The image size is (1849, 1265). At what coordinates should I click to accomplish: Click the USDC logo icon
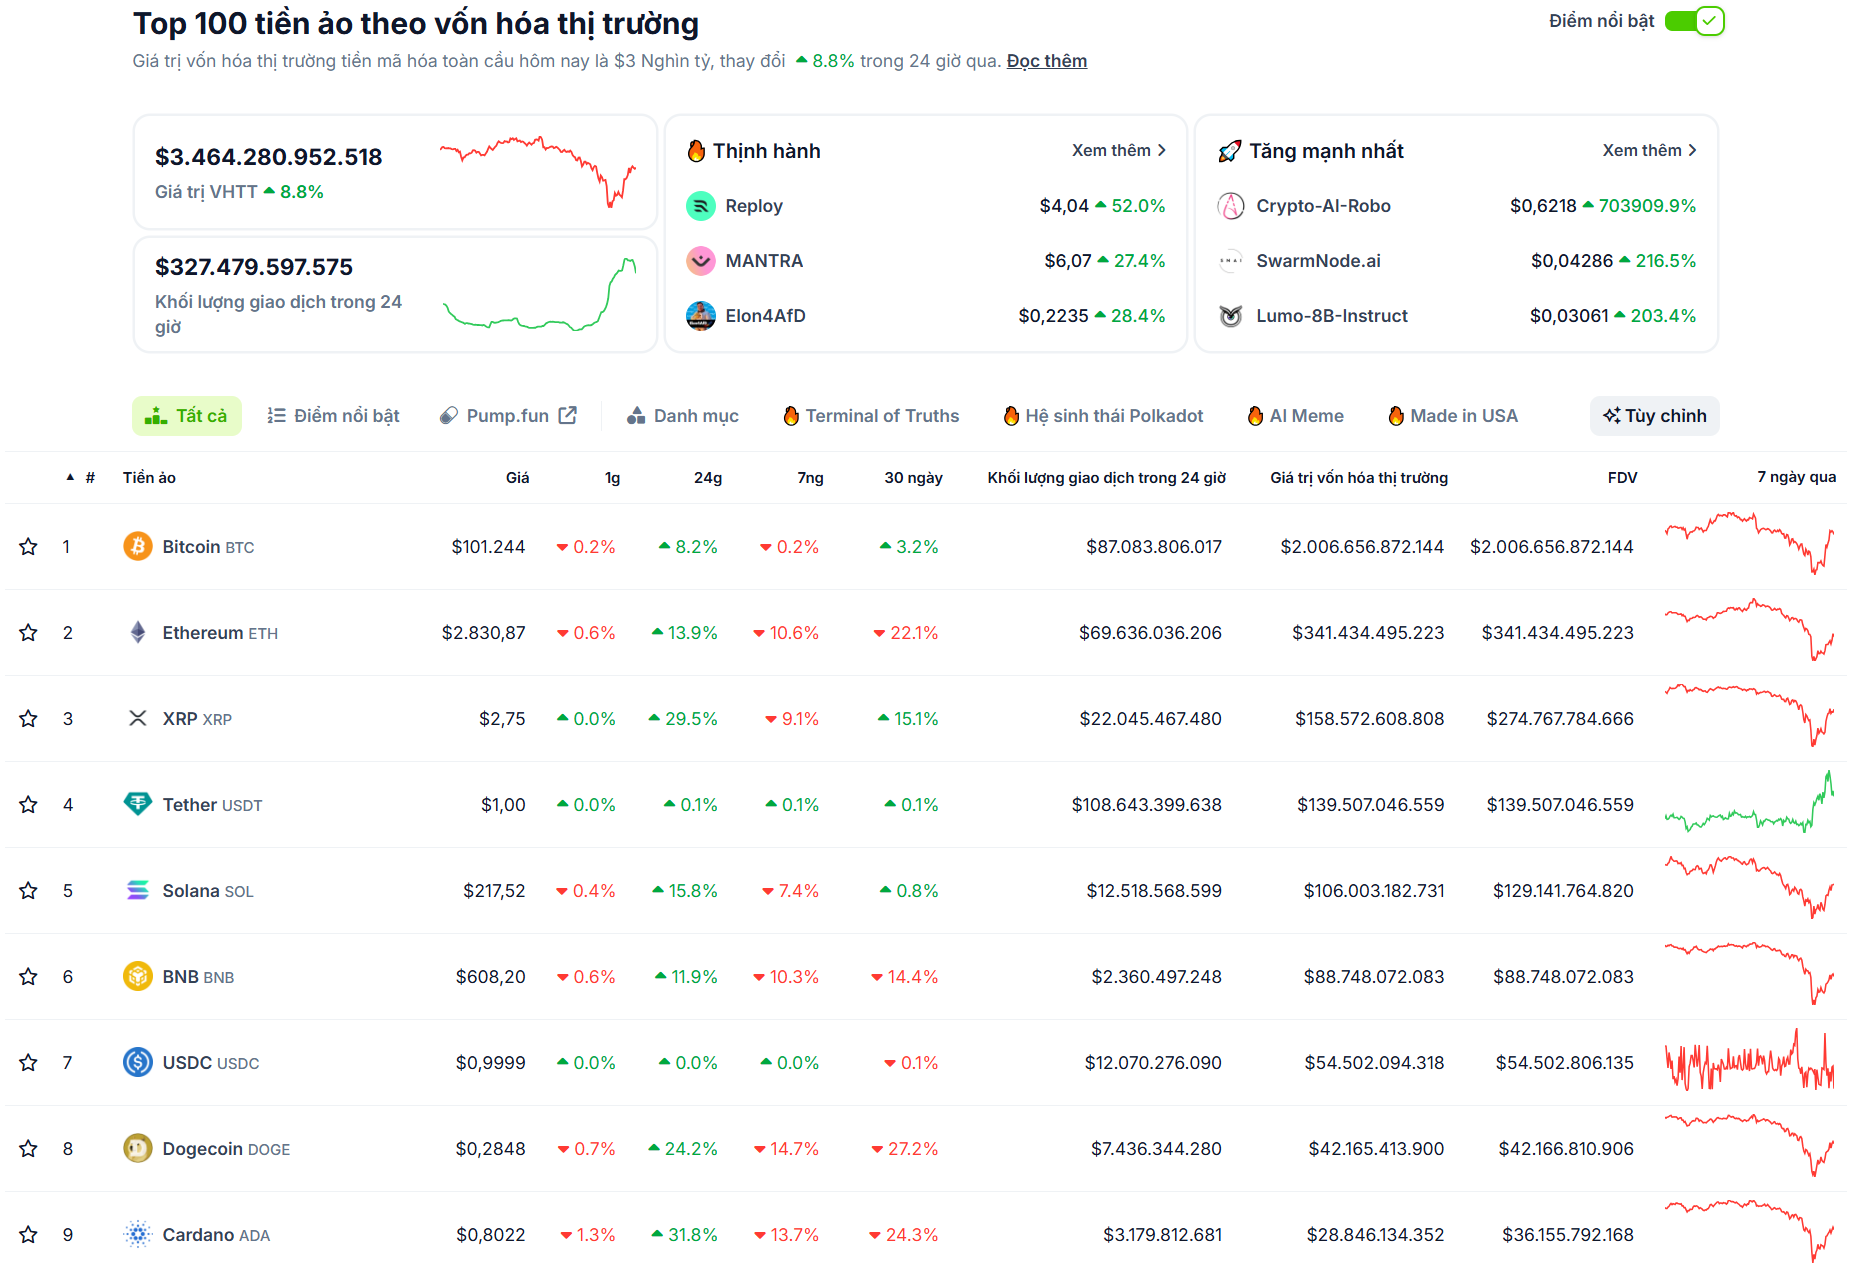point(138,1063)
